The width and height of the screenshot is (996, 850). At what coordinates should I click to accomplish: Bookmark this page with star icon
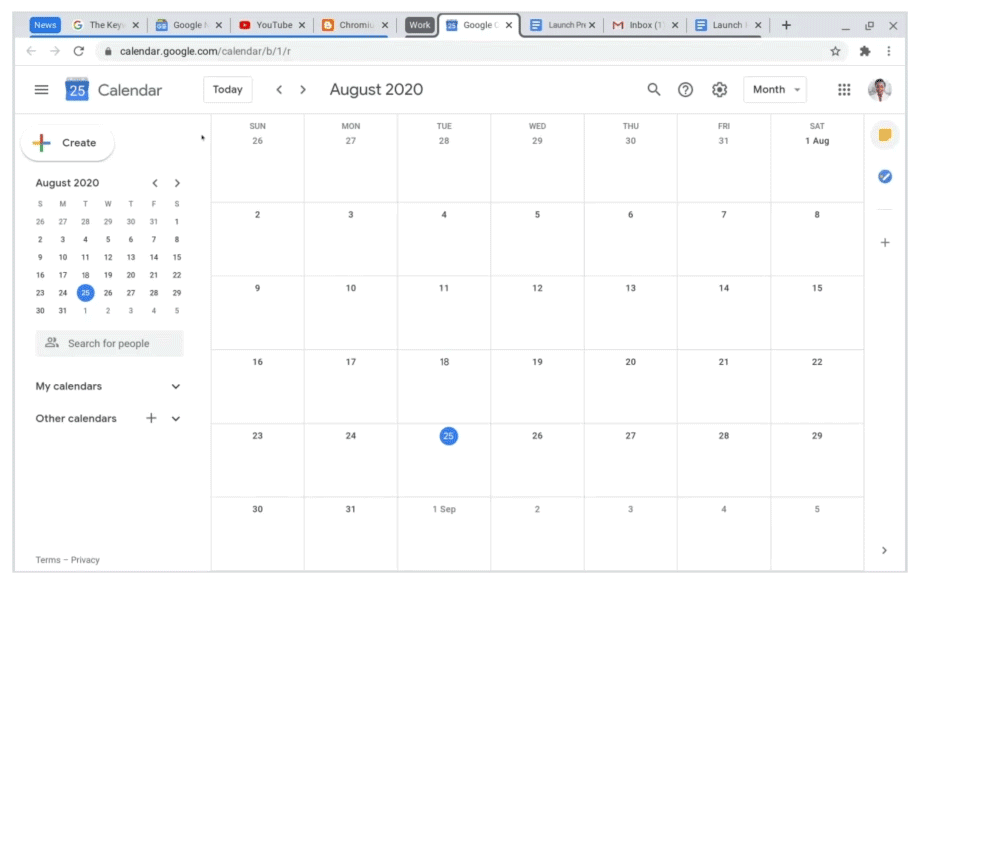(x=835, y=51)
